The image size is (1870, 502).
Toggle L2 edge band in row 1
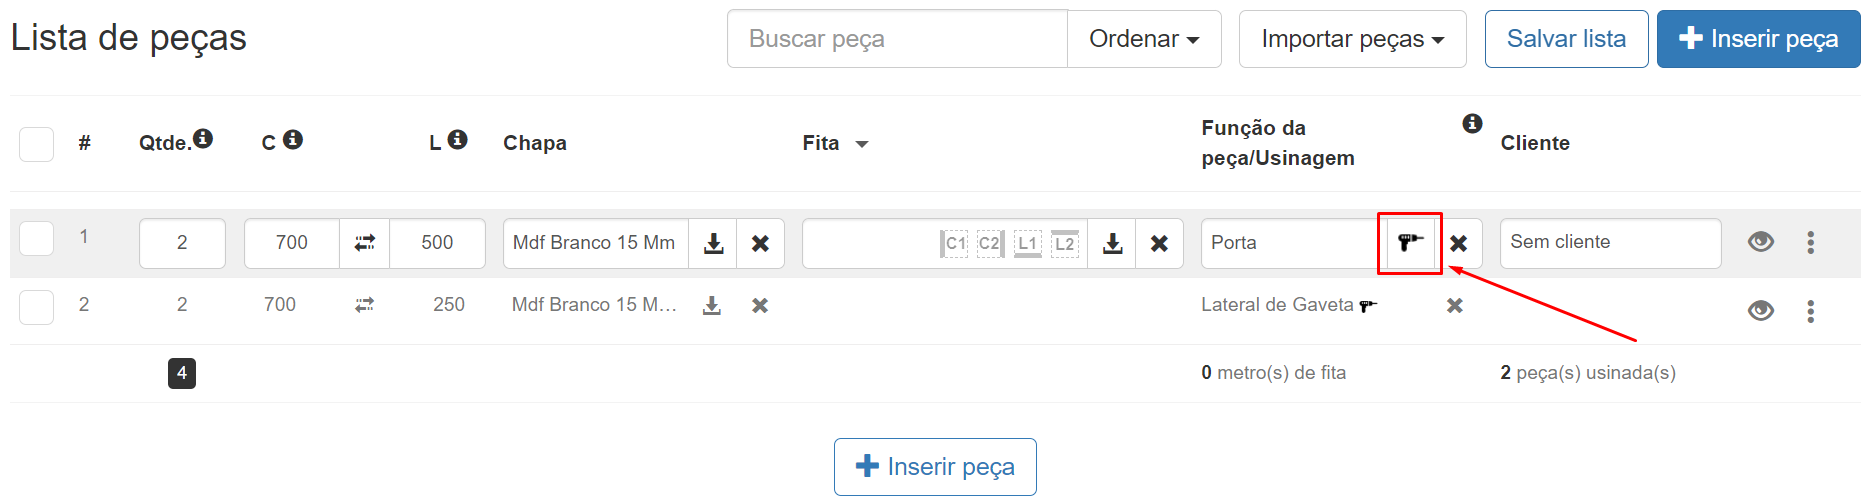[x=1065, y=243]
